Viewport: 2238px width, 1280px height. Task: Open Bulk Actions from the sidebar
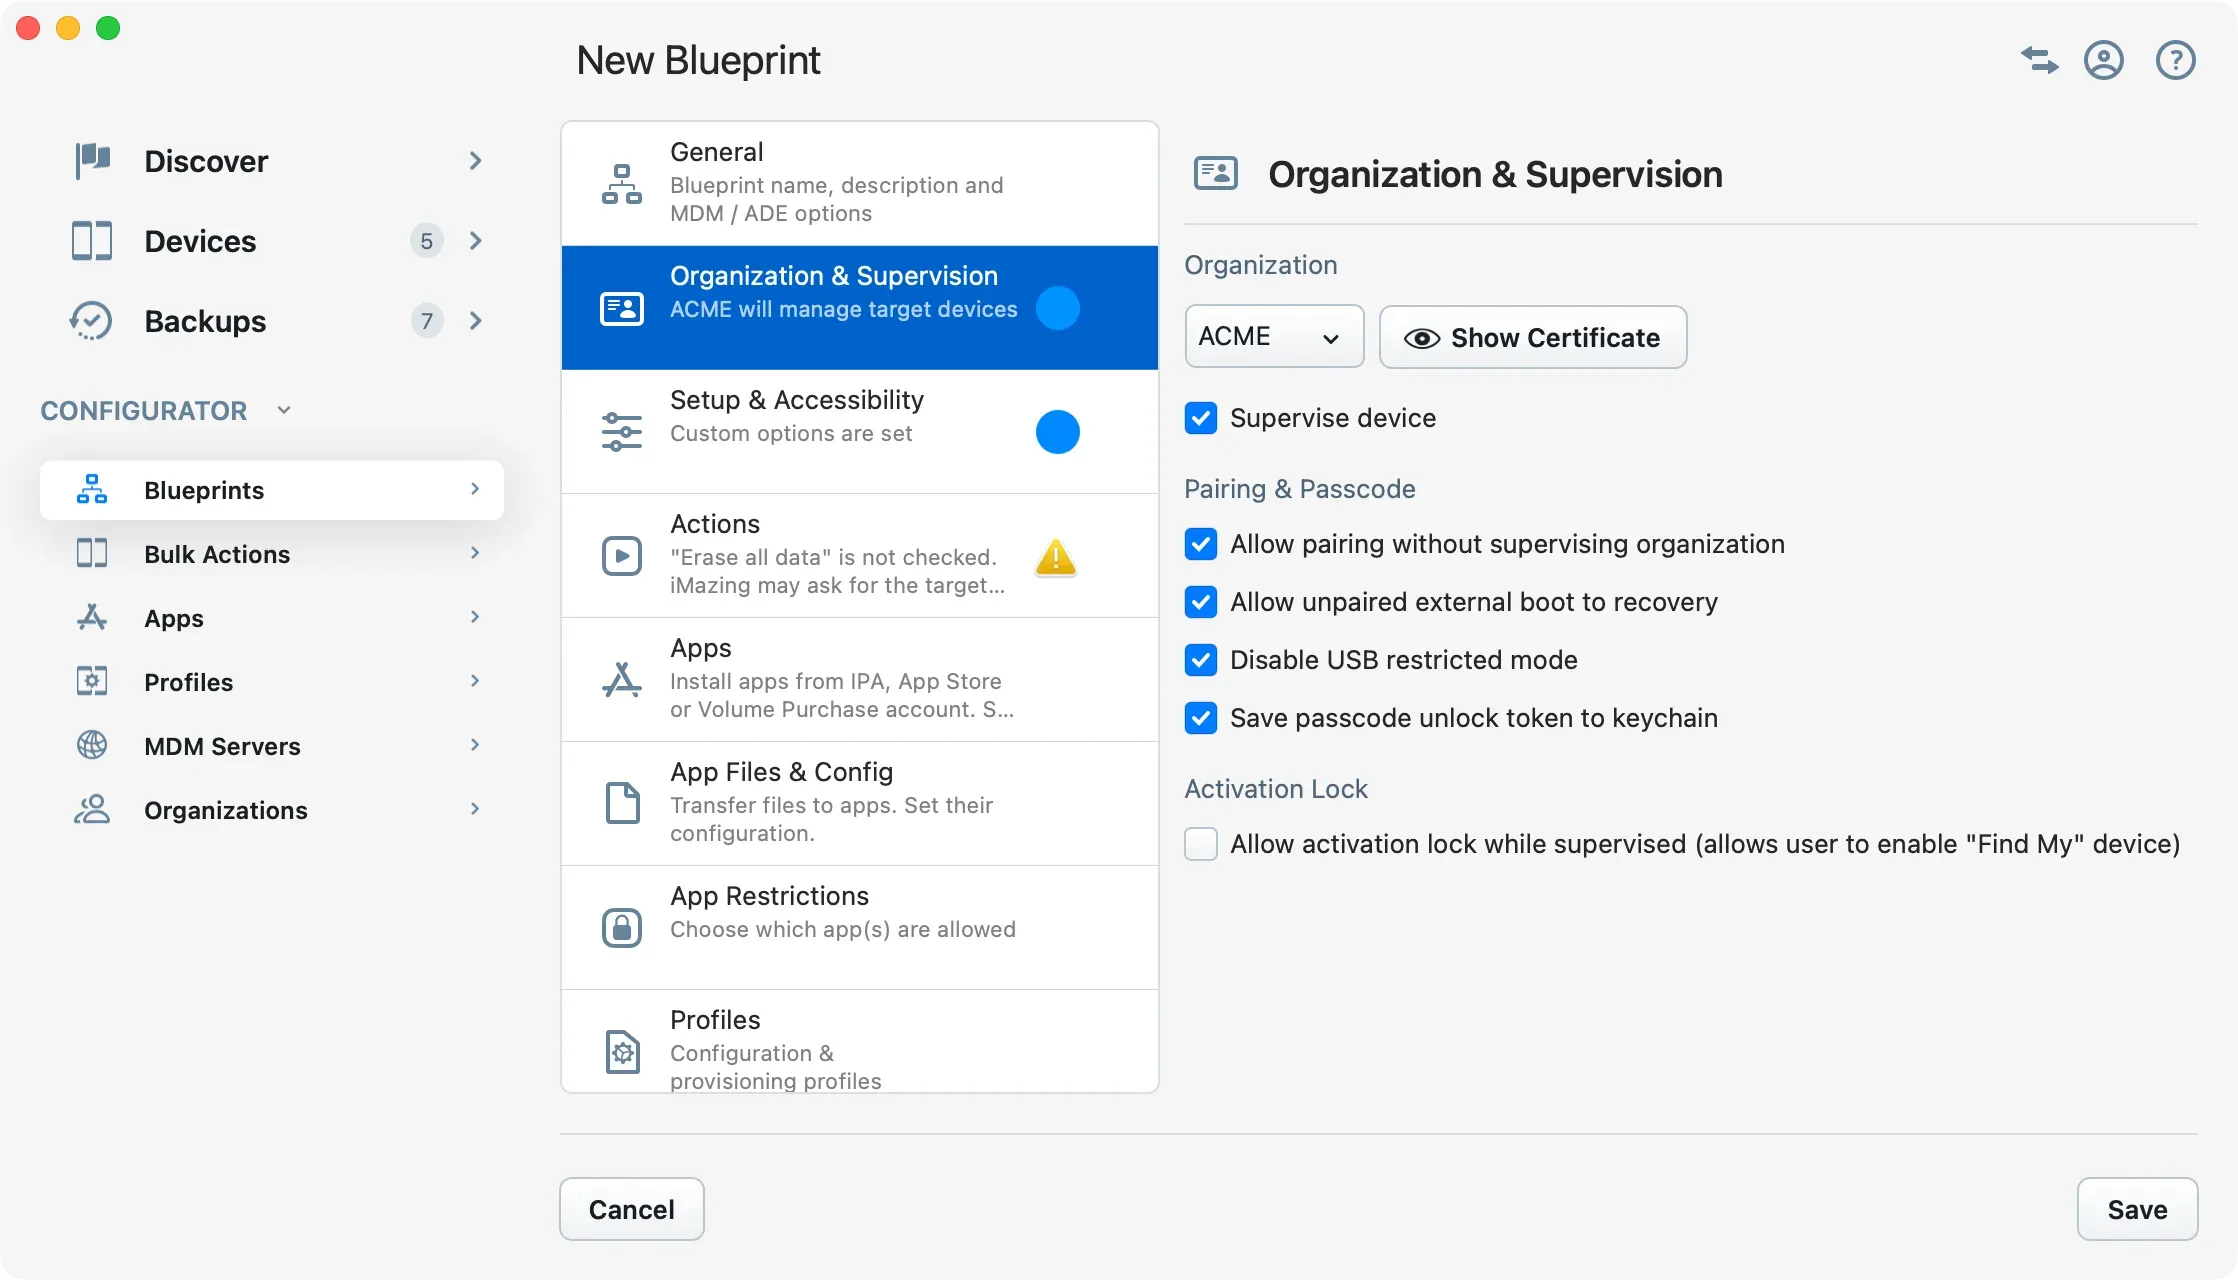(x=216, y=553)
